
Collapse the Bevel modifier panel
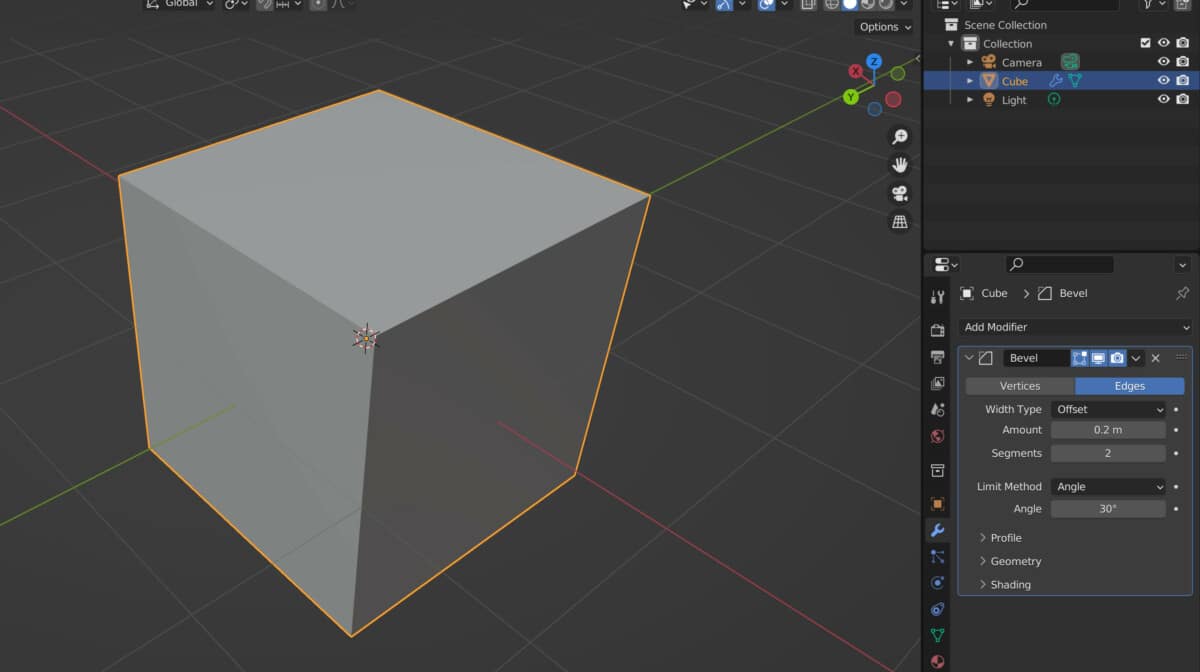[968, 358]
